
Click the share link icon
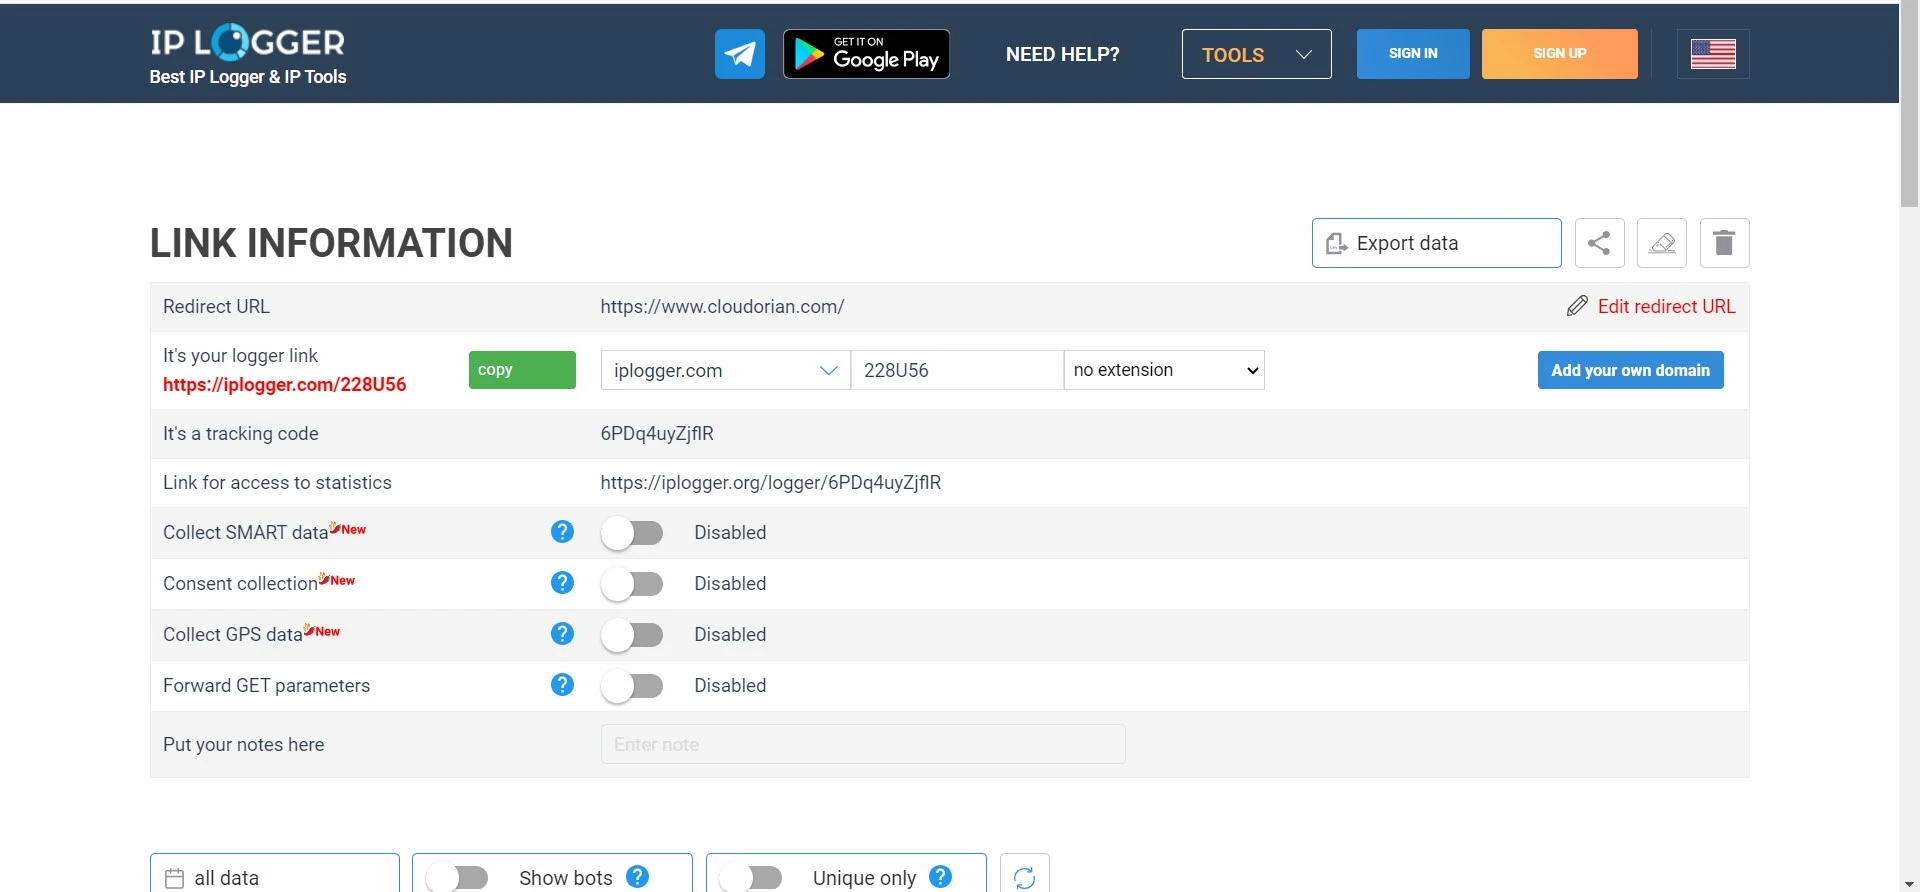[1600, 243]
